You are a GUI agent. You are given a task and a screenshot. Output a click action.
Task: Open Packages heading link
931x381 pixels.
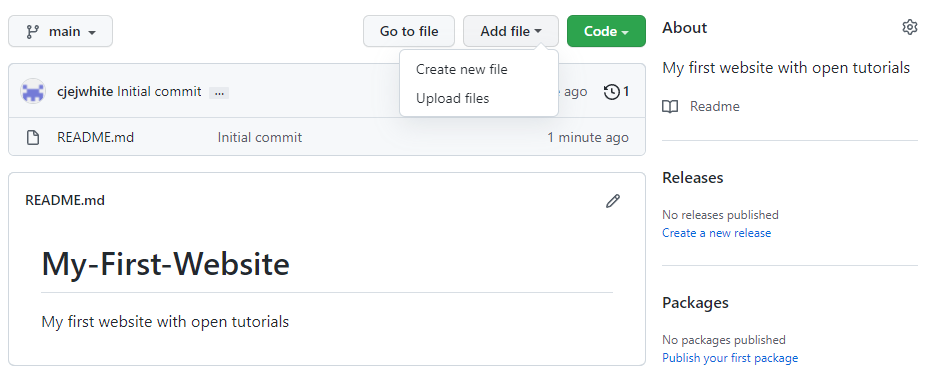695,303
